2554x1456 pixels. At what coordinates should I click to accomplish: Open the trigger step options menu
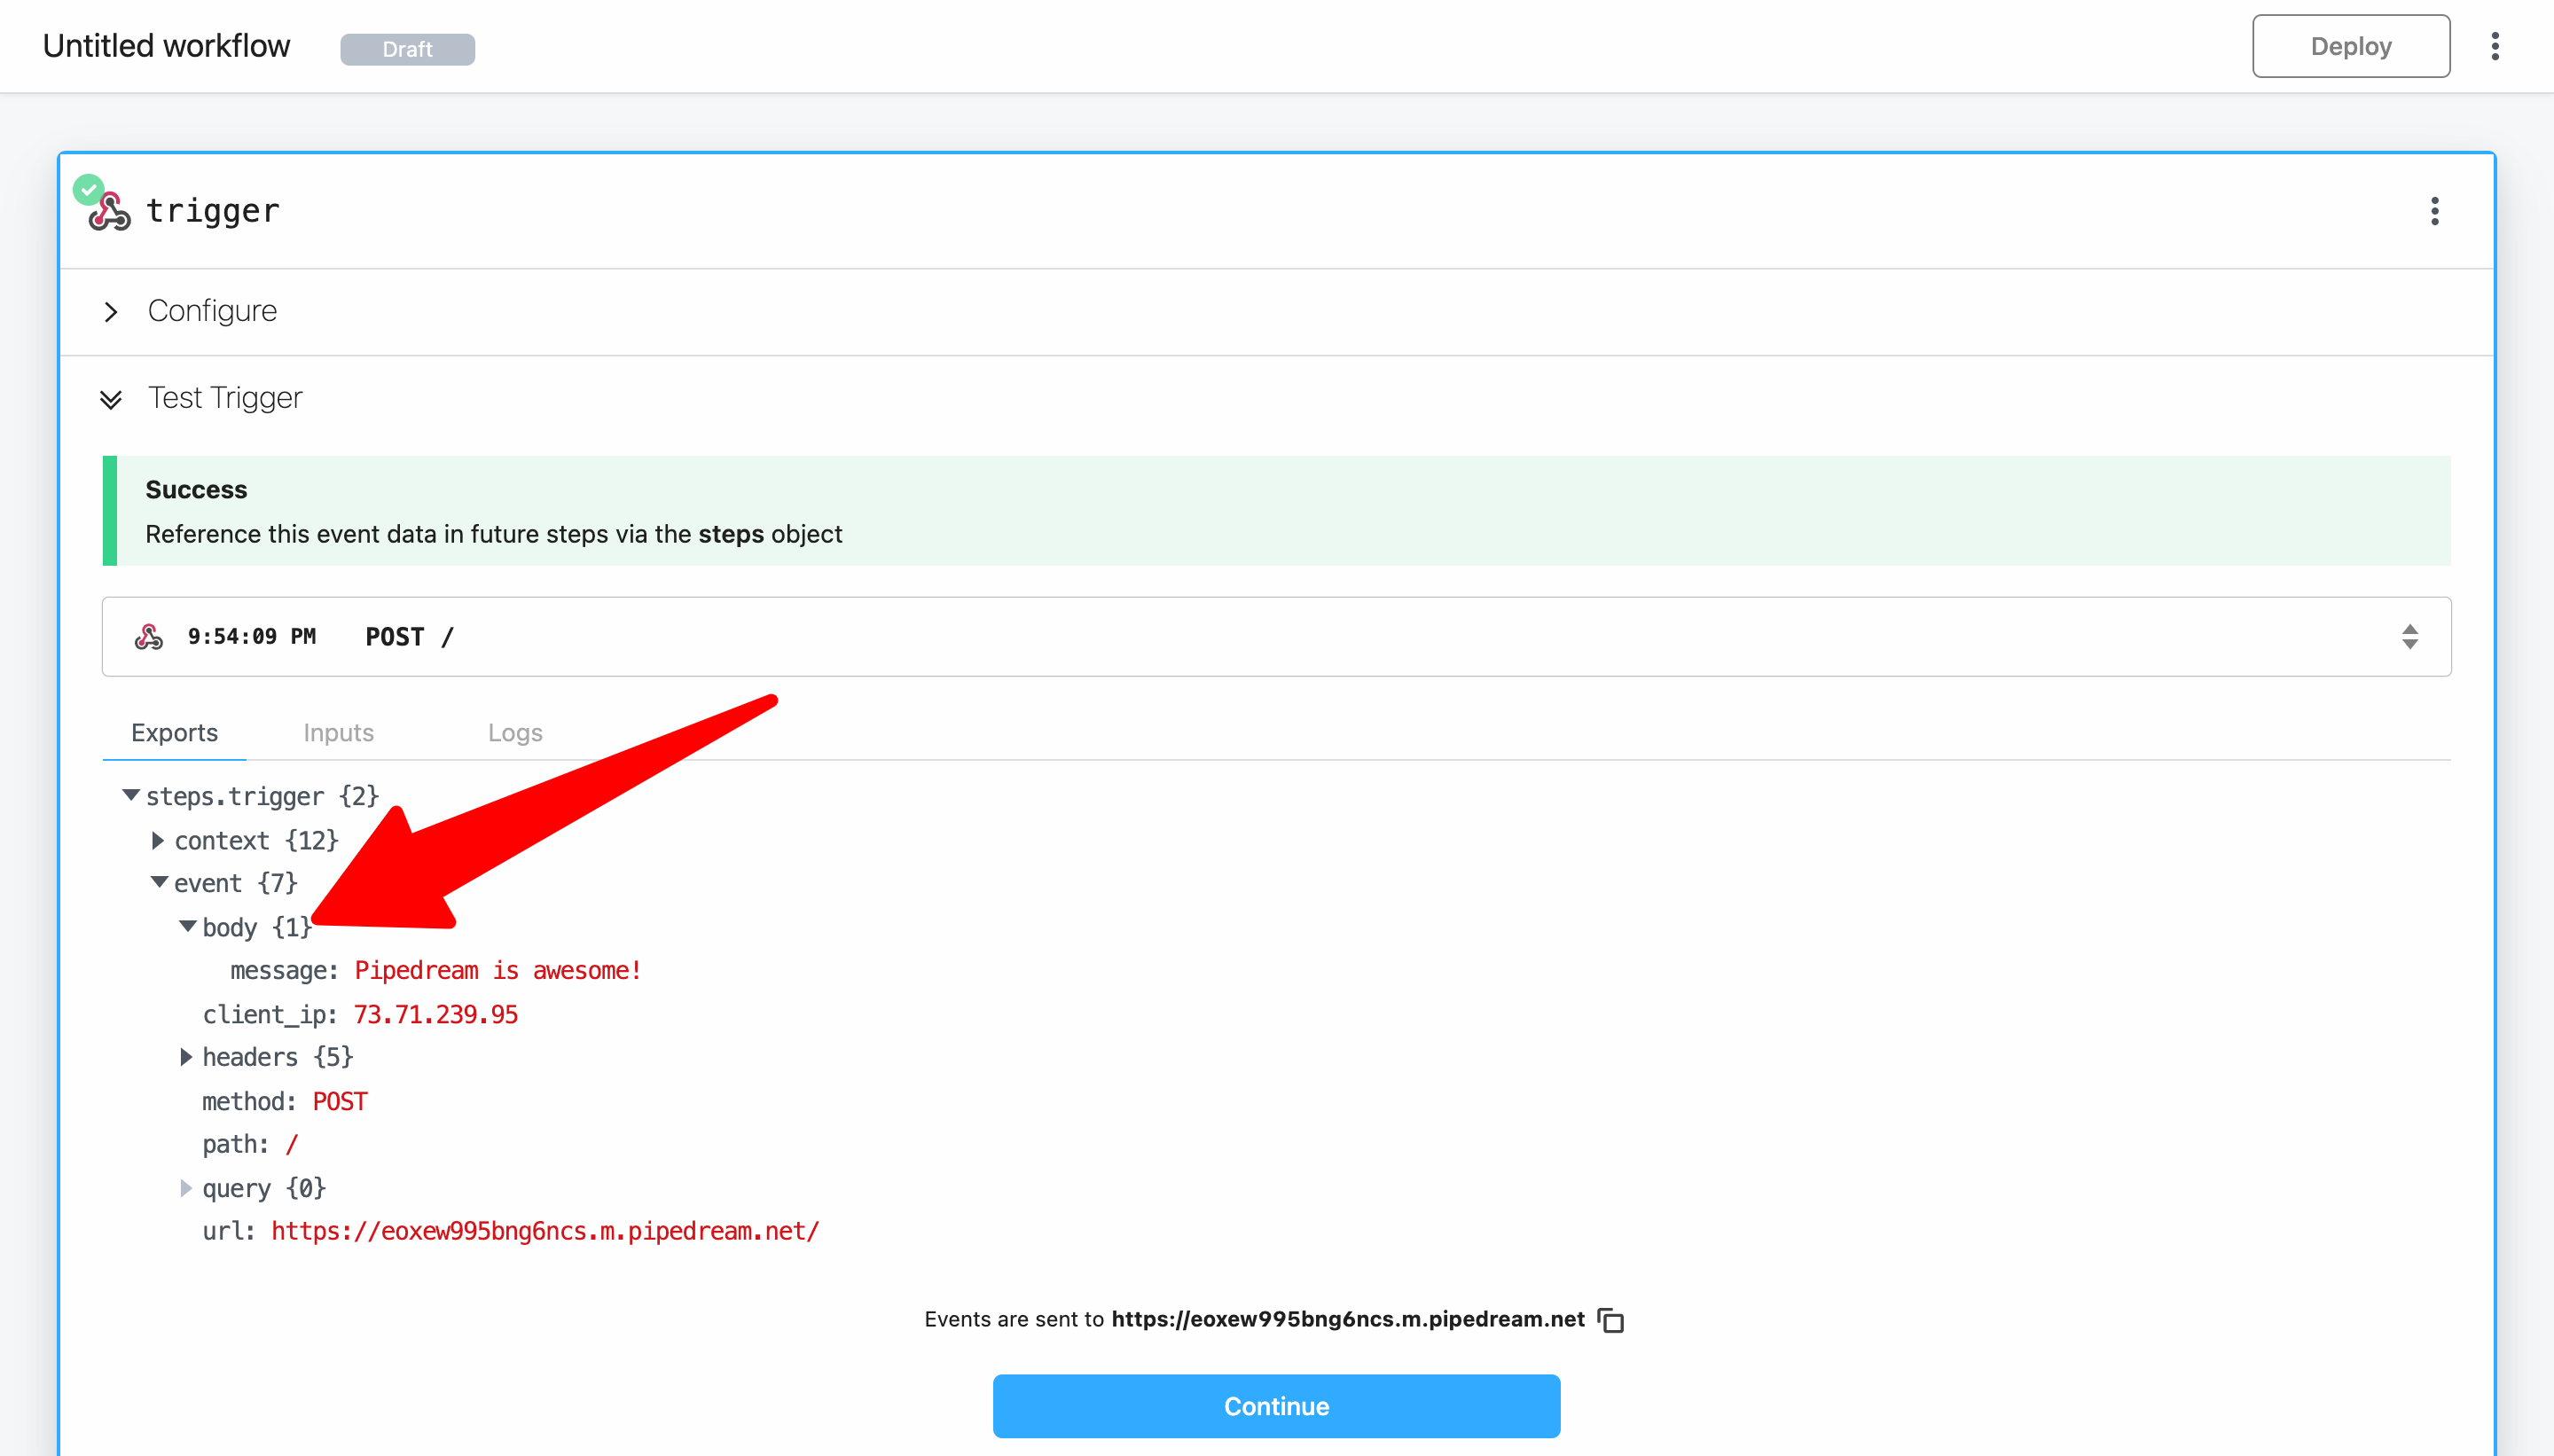2434,211
